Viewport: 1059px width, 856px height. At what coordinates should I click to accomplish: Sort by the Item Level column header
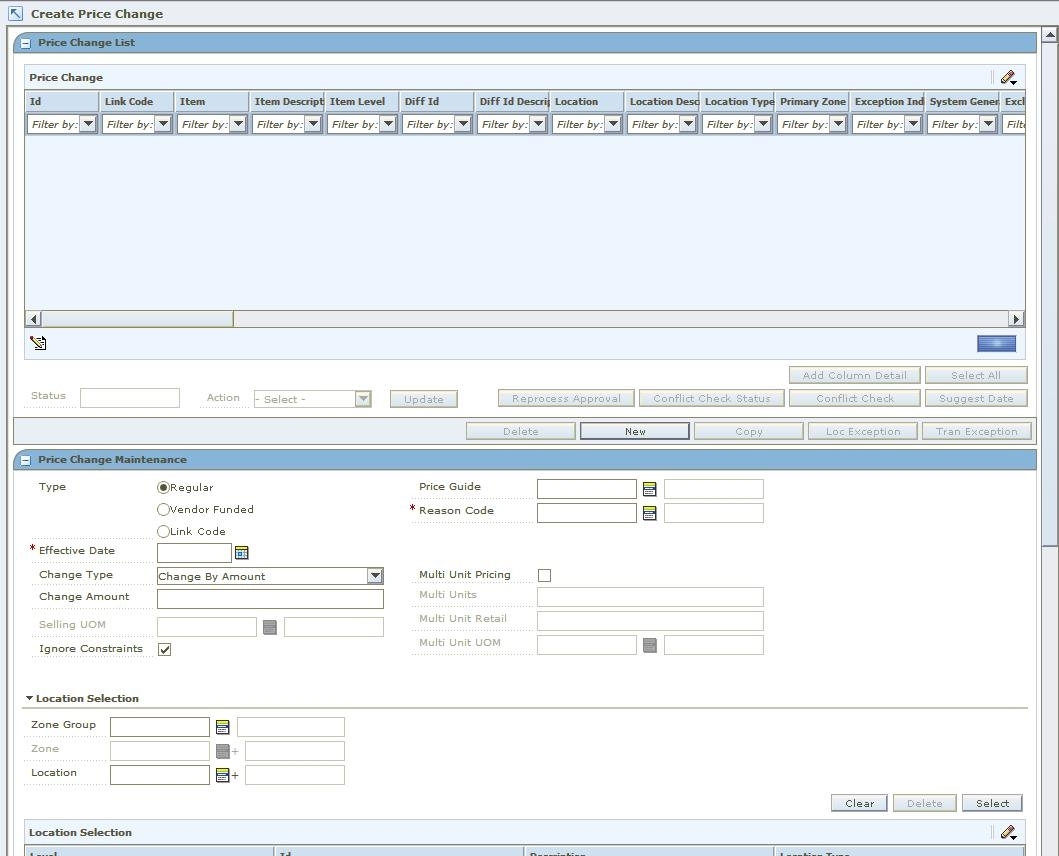pyautogui.click(x=362, y=101)
